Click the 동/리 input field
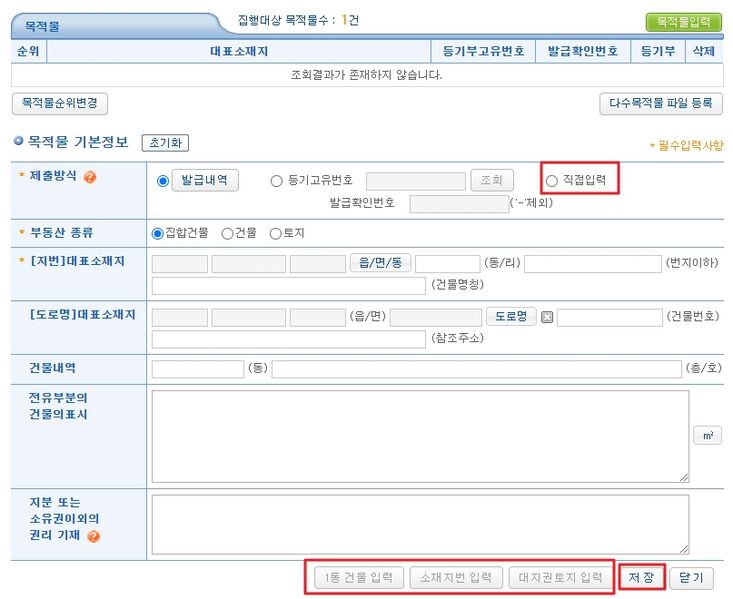The height and width of the screenshot is (599, 733). click(x=447, y=264)
